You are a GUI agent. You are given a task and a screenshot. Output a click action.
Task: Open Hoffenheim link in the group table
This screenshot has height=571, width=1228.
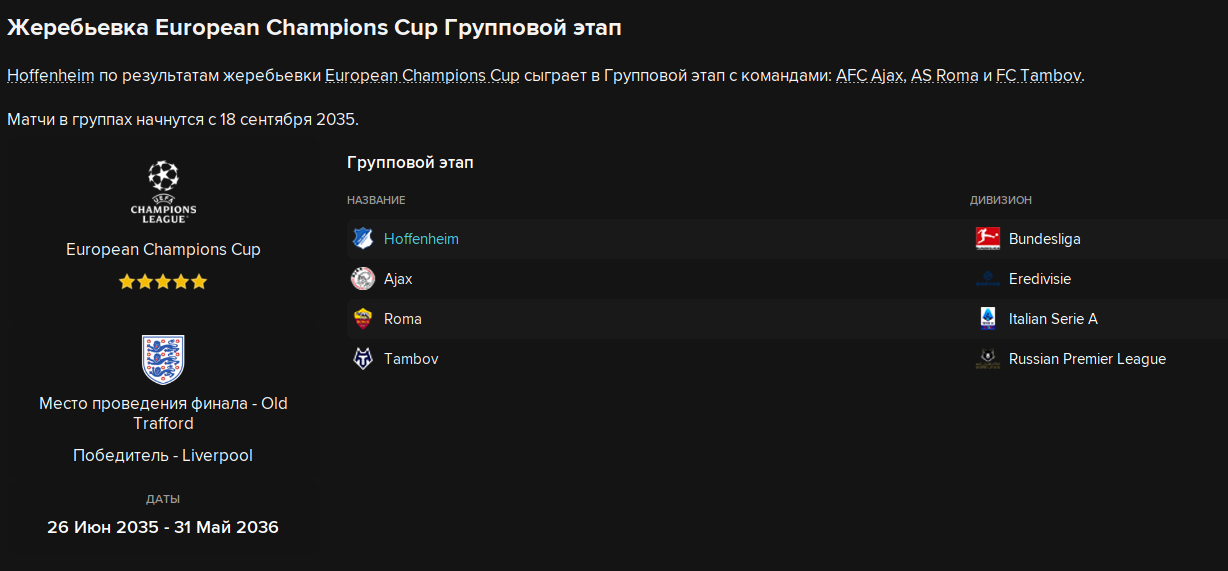[421, 239]
